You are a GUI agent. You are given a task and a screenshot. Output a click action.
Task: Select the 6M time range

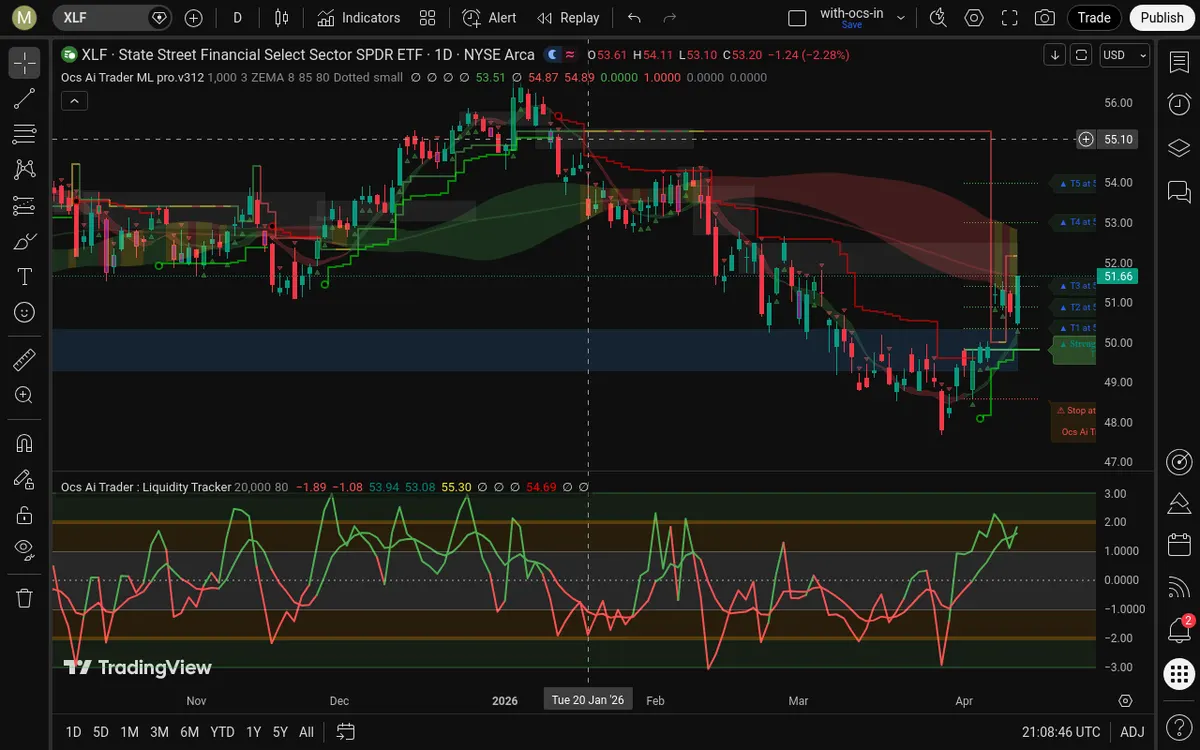190,732
